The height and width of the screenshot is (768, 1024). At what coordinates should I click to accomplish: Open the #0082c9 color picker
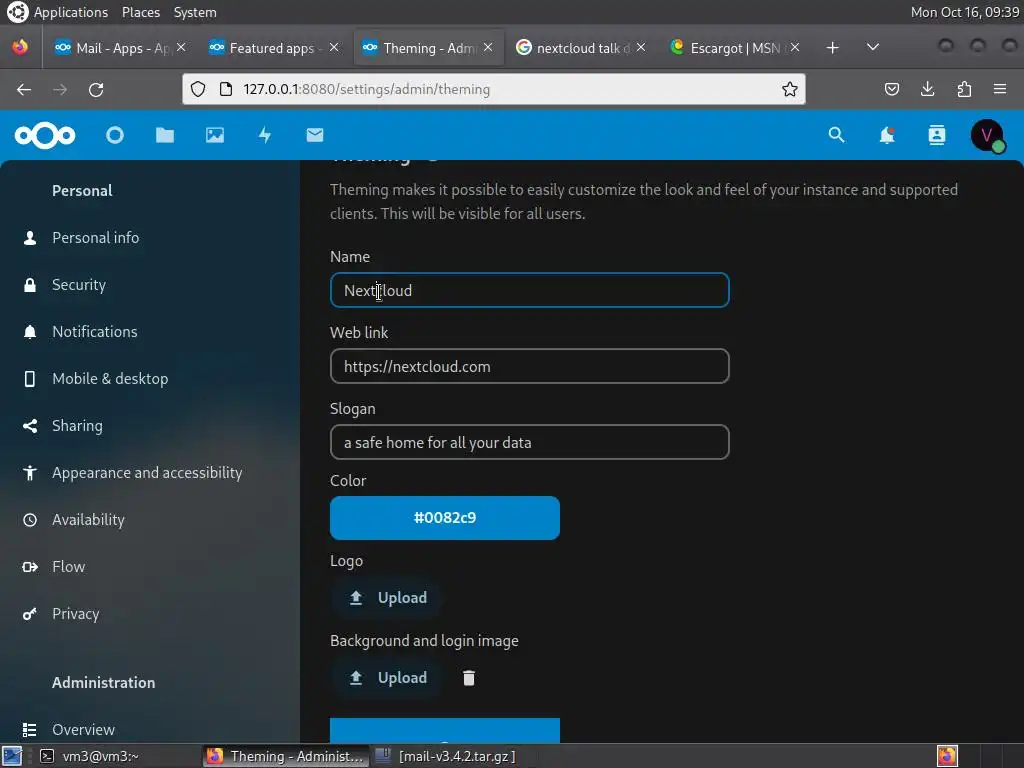point(445,518)
